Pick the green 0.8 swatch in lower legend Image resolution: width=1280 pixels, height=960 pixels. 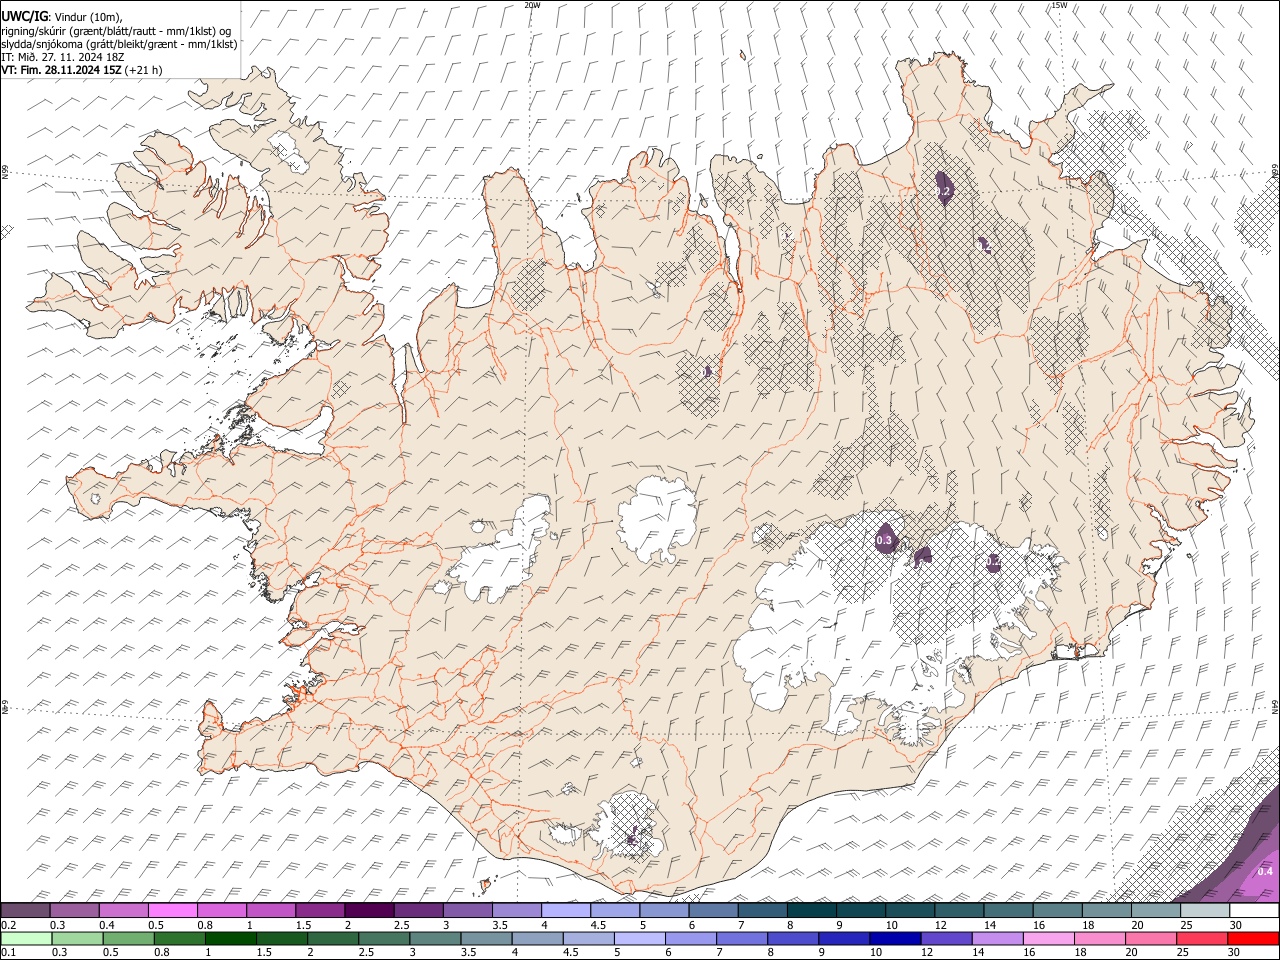click(x=180, y=938)
